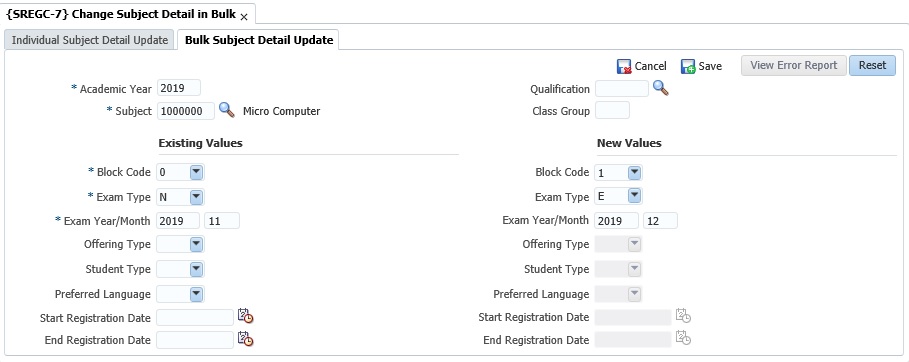Open Qualification search magnifier icon

pos(661,88)
